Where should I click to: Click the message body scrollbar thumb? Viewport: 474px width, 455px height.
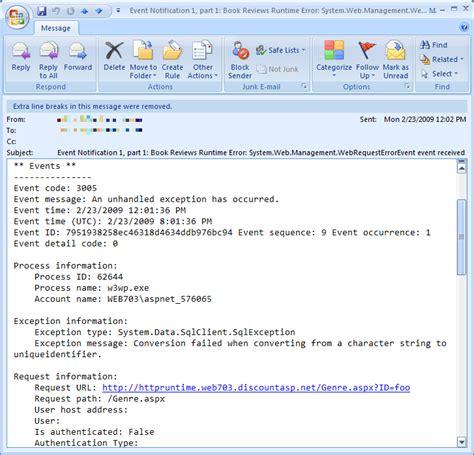pos(462,237)
